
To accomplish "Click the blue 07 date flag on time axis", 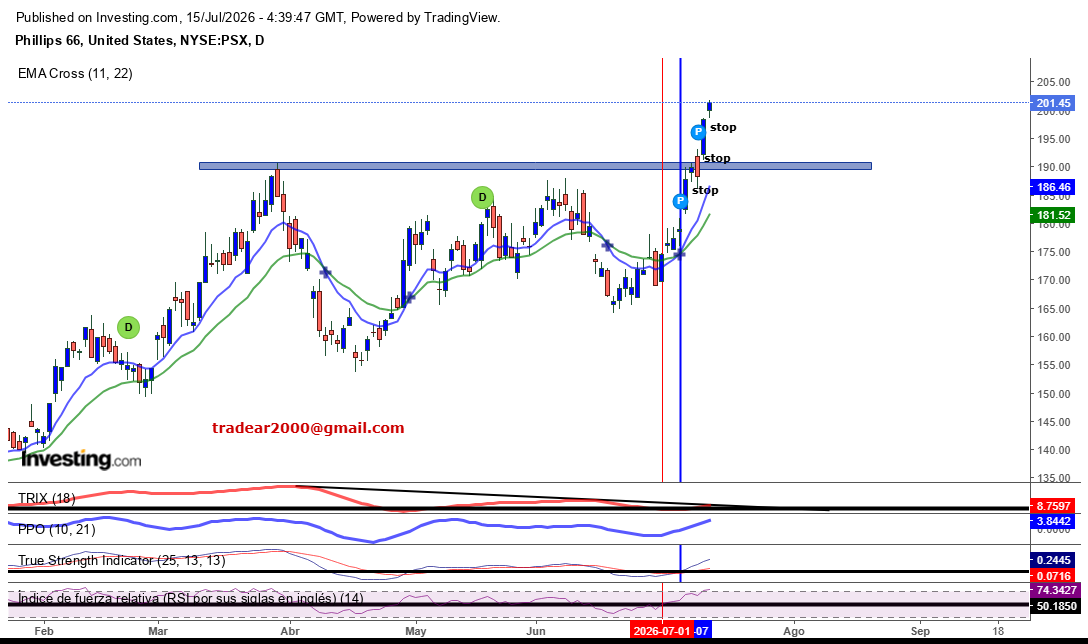I will 702,631.
